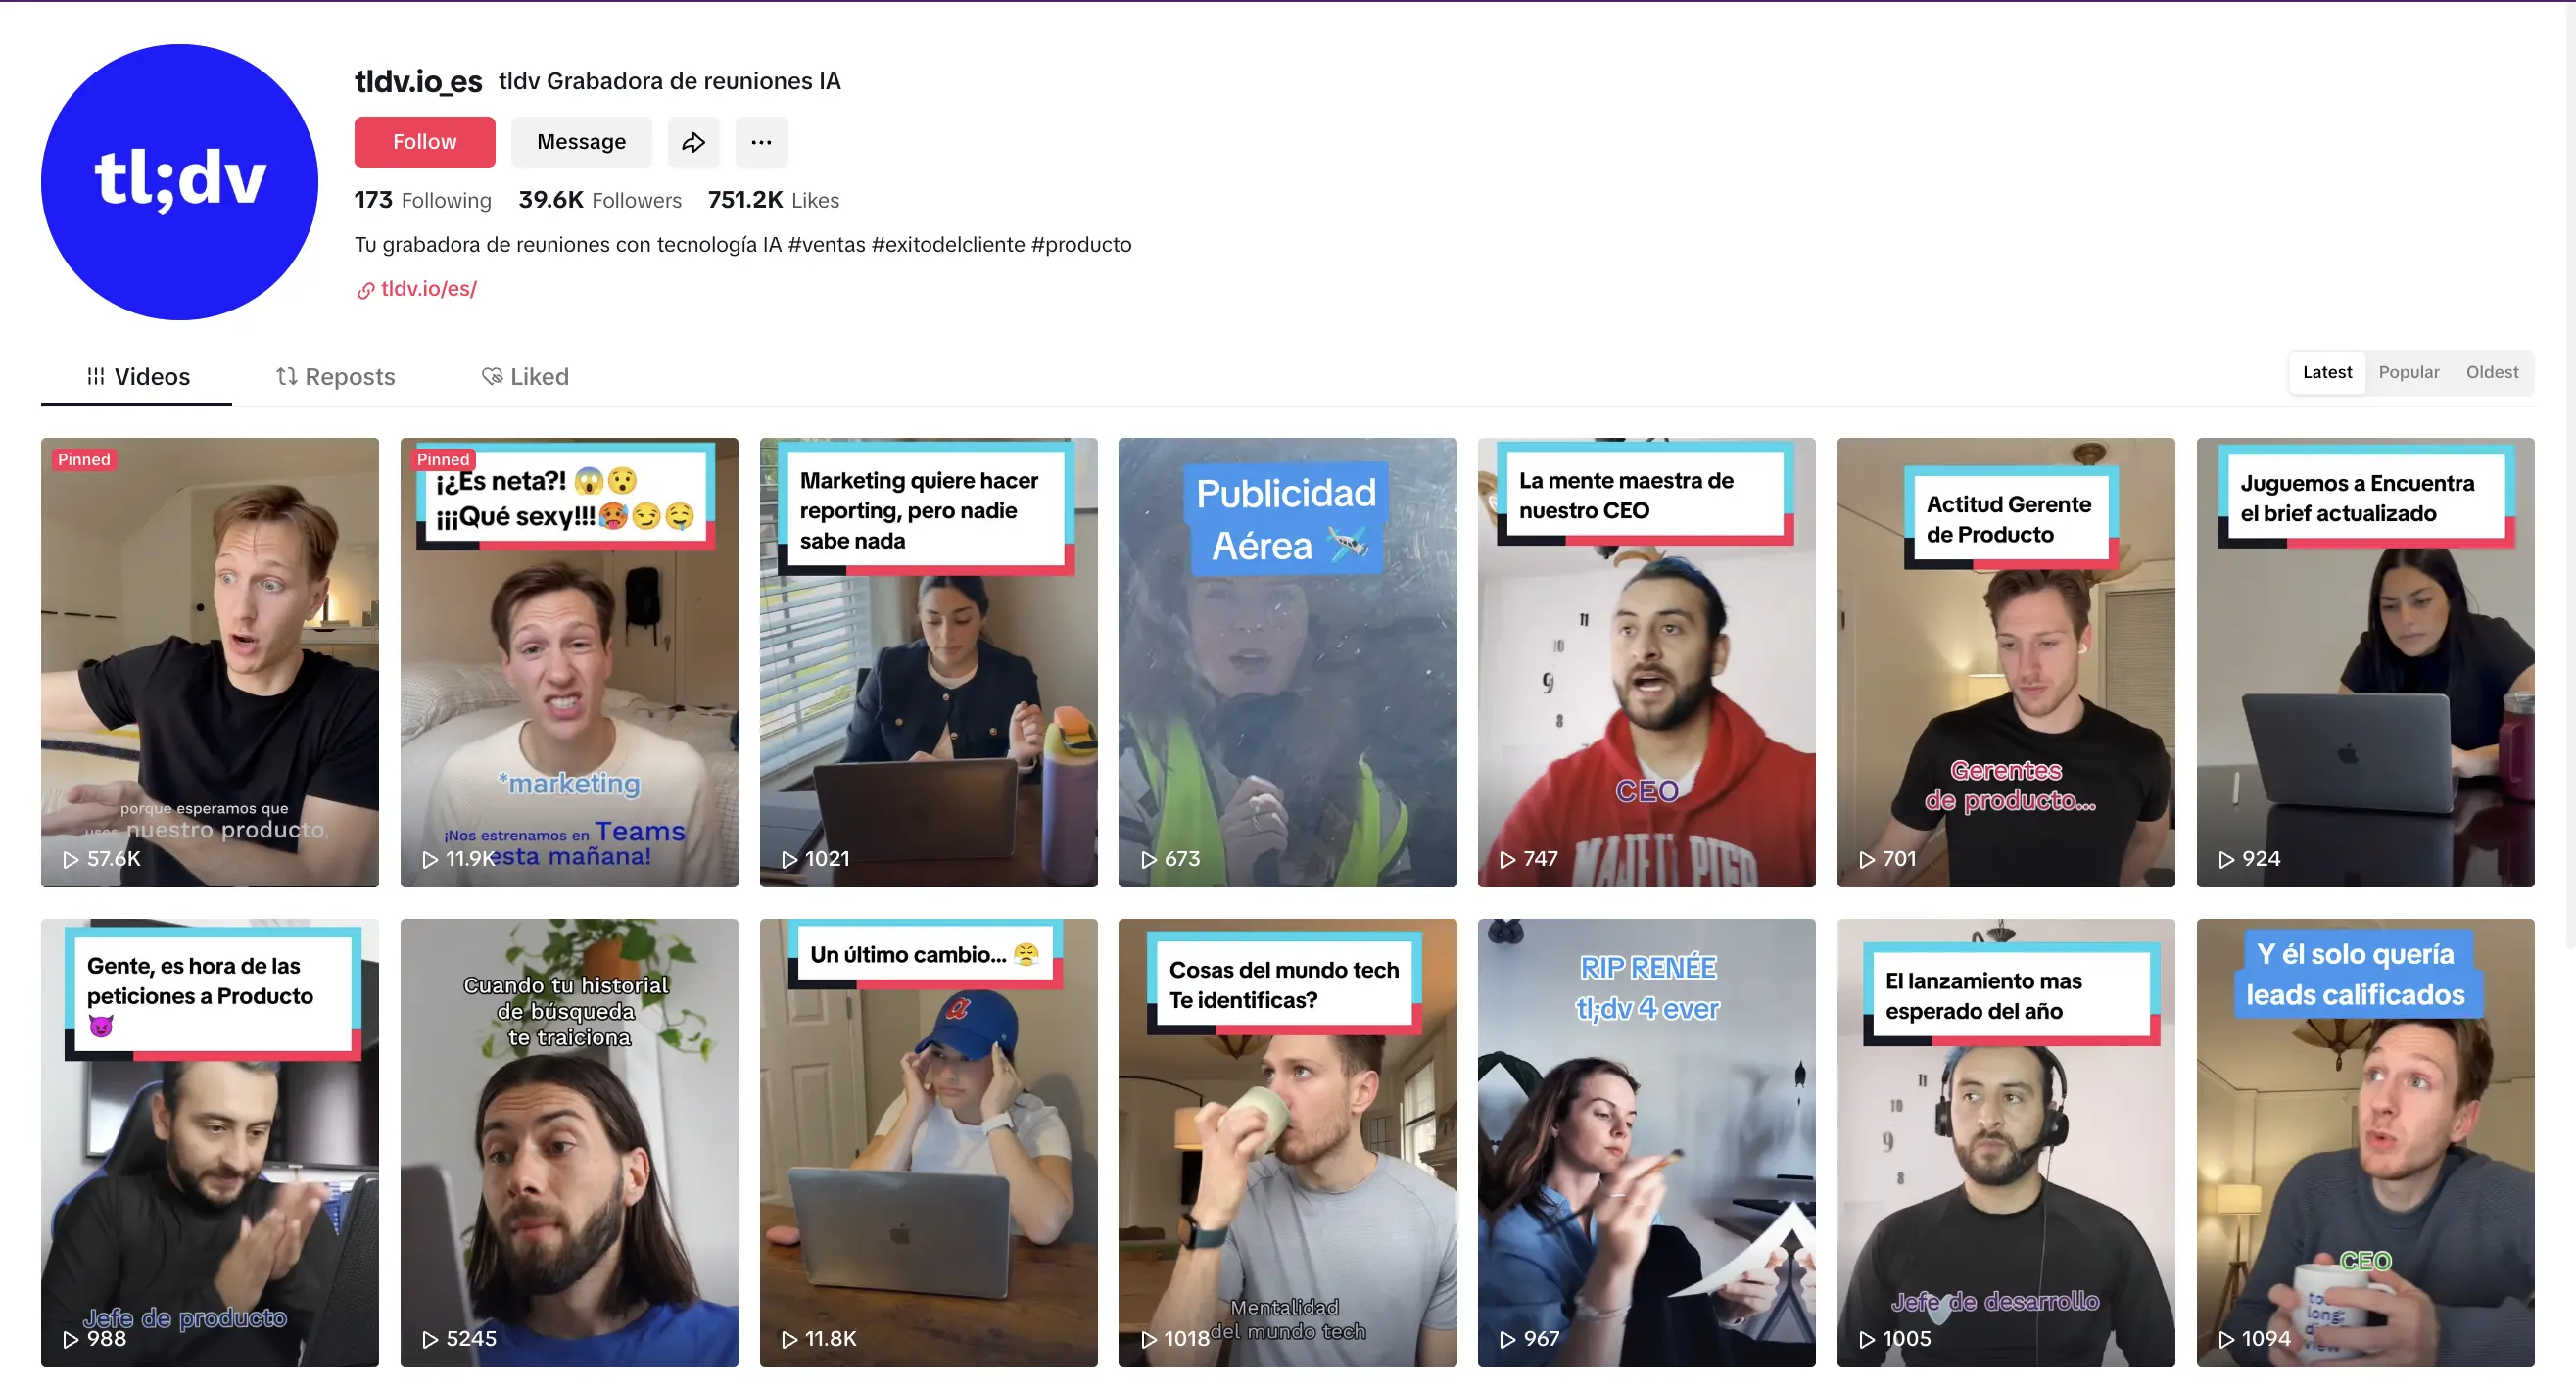2576x1387 pixels.
Task: Click the hidden-heart icon next to Liked
Action: pyautogui.click(x=492, y=377)
